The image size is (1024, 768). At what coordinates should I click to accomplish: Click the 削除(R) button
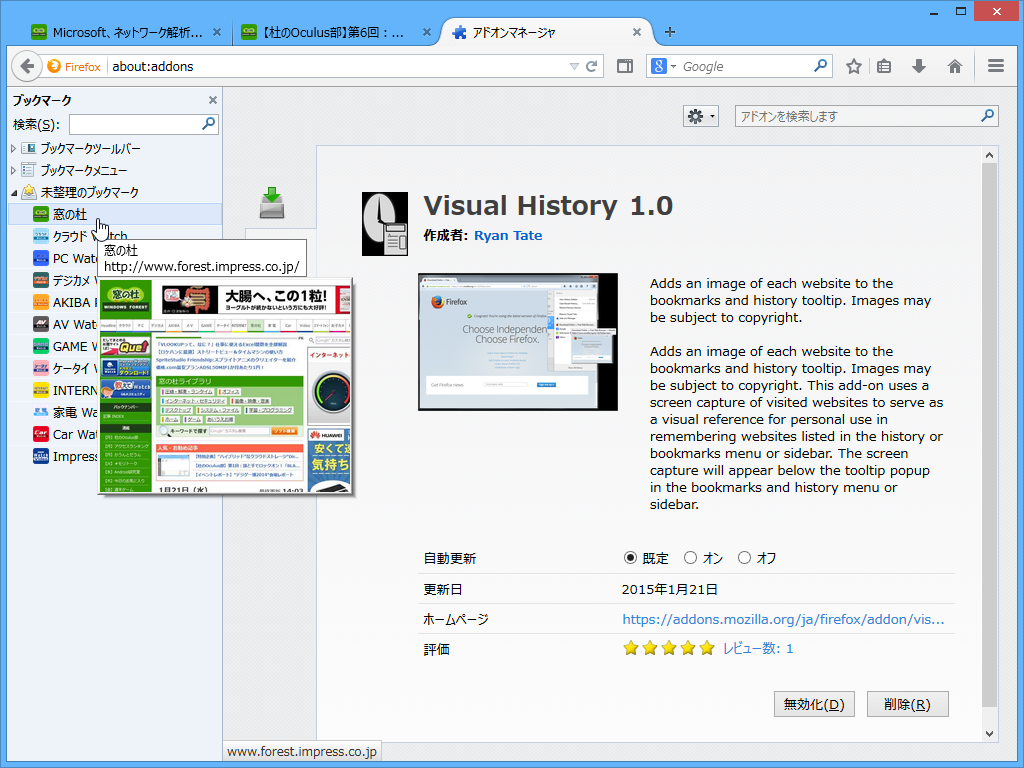(907, 704)
